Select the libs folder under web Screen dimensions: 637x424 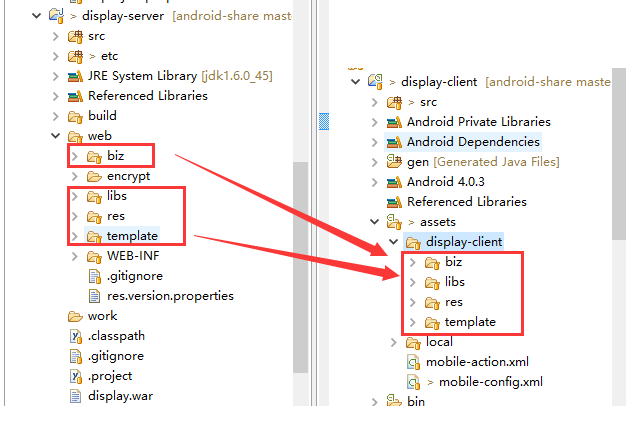click(x=117, y=196)
